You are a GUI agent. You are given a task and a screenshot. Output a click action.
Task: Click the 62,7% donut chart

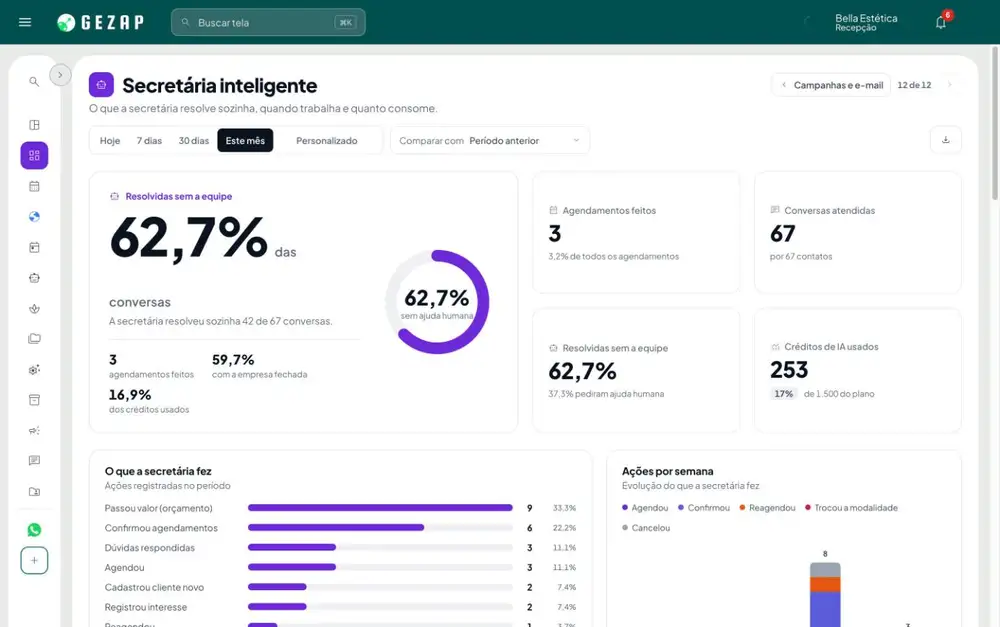point(437,302)
